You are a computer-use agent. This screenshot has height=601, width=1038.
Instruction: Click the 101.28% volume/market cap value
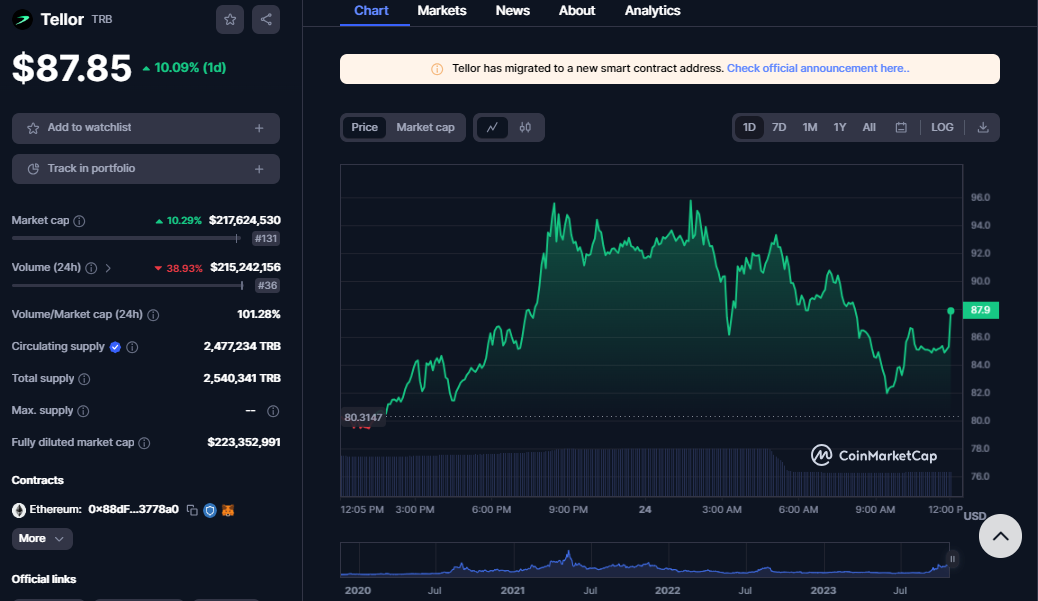point(259,314)
